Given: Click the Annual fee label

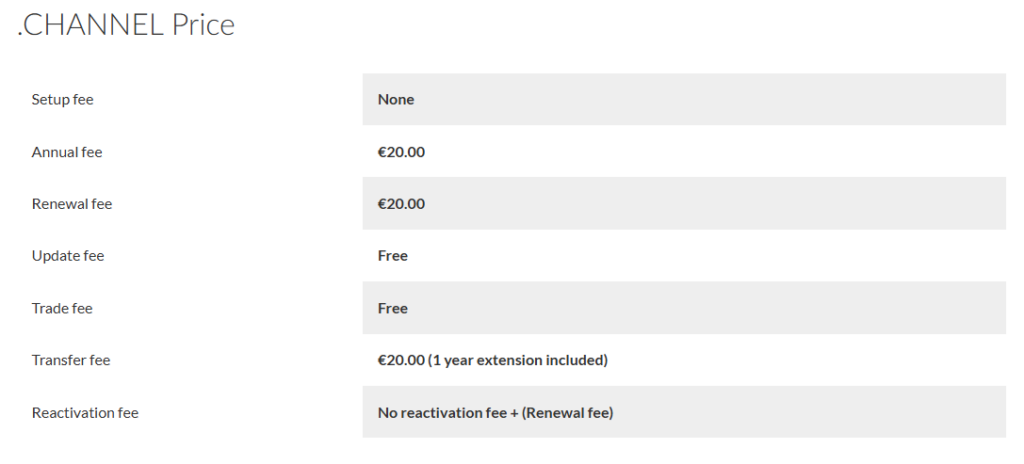Looking at the screenshot, I should tap(66, 152).
